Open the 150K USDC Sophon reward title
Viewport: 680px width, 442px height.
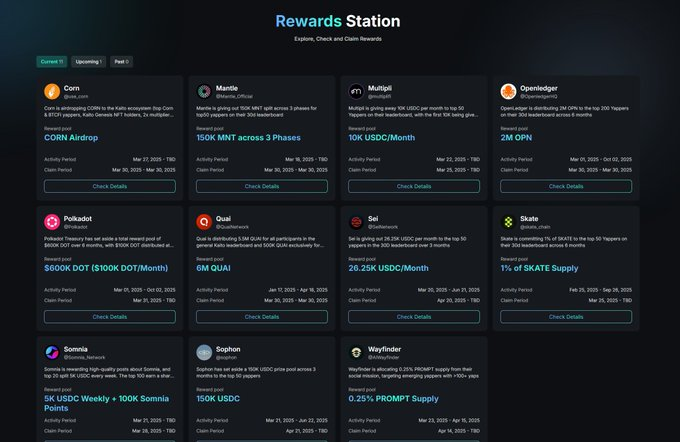pyautogui.click(x=218, y=399)
